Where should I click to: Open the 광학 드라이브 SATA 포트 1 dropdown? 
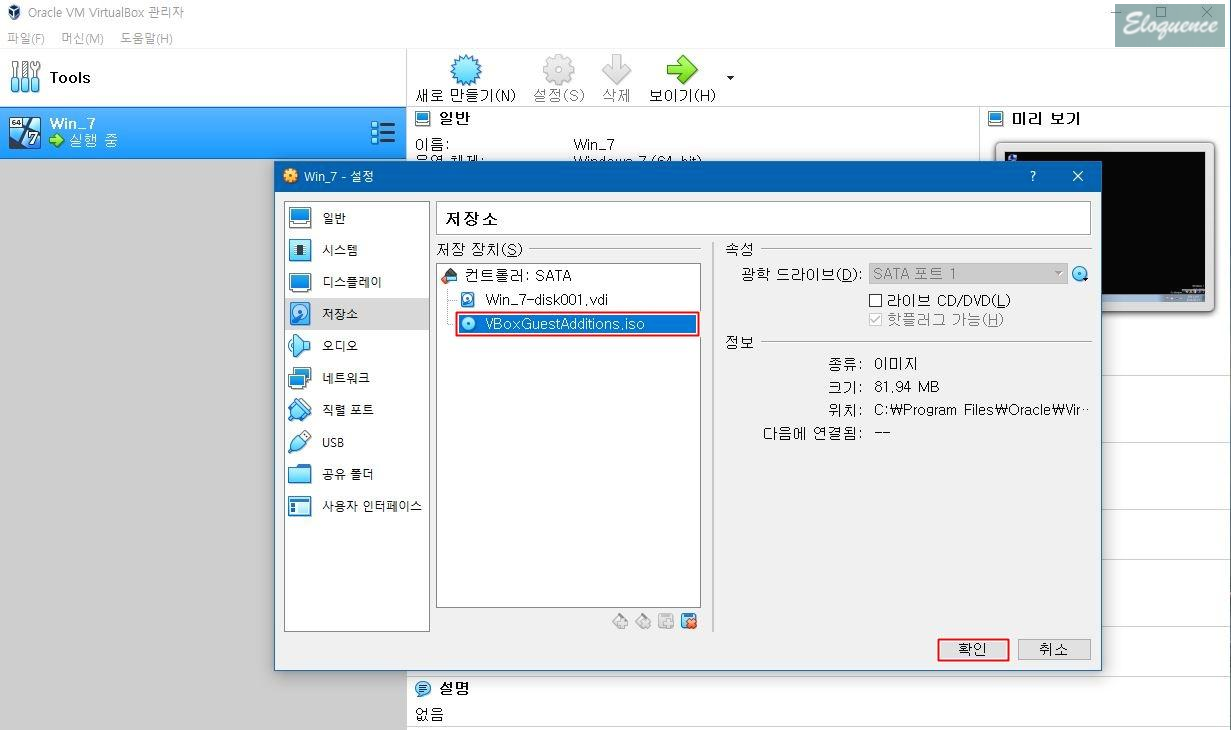(968, 274)
